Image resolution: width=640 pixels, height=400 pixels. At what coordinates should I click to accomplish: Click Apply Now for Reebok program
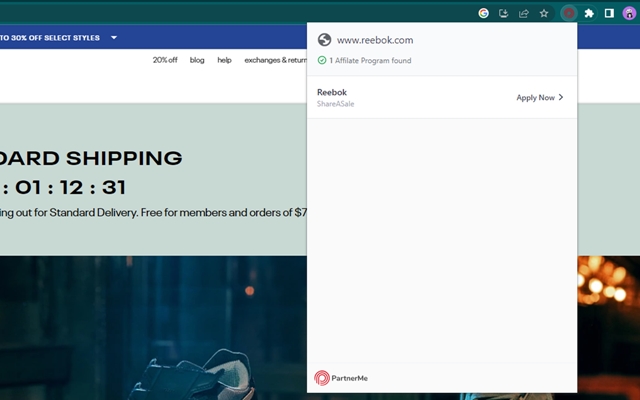tap(535, 98)
